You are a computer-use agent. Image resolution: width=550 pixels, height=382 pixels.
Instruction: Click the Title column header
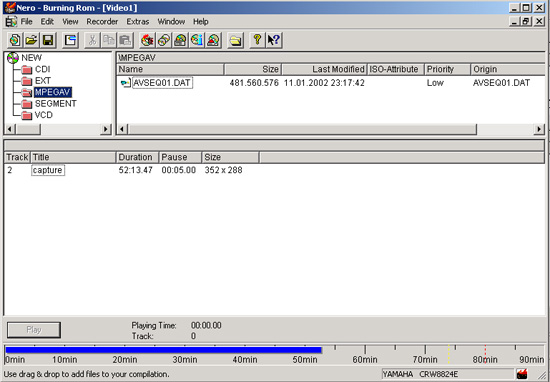pos(73,157)
